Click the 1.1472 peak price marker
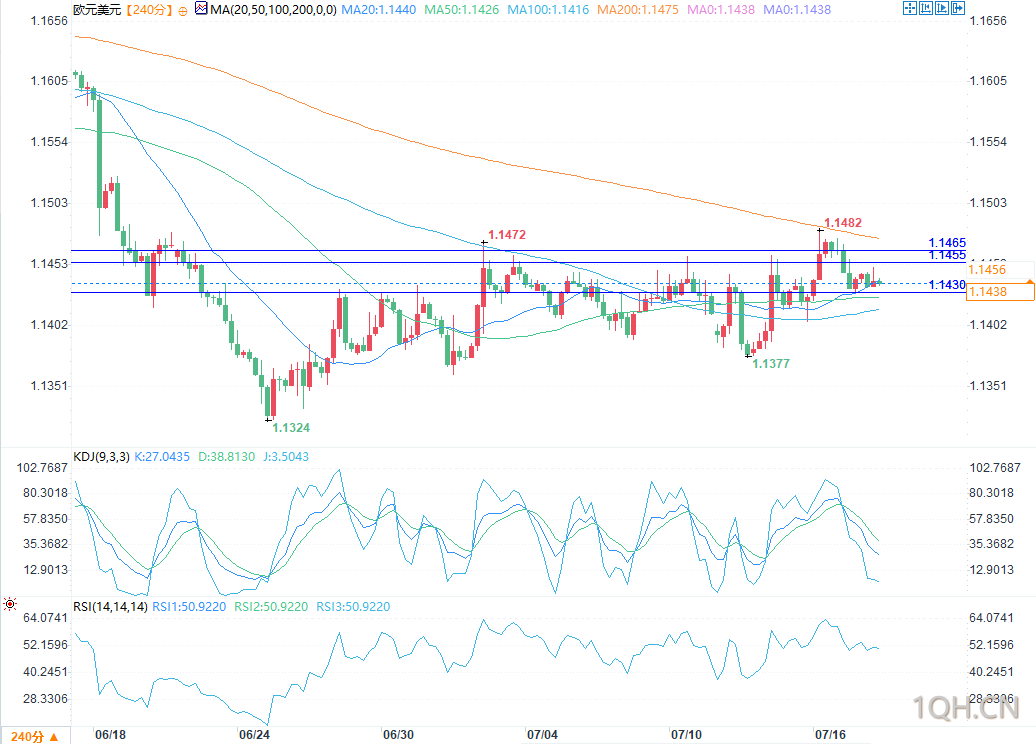The width and height of the screenshot is (1036, 744). point(507,235)
